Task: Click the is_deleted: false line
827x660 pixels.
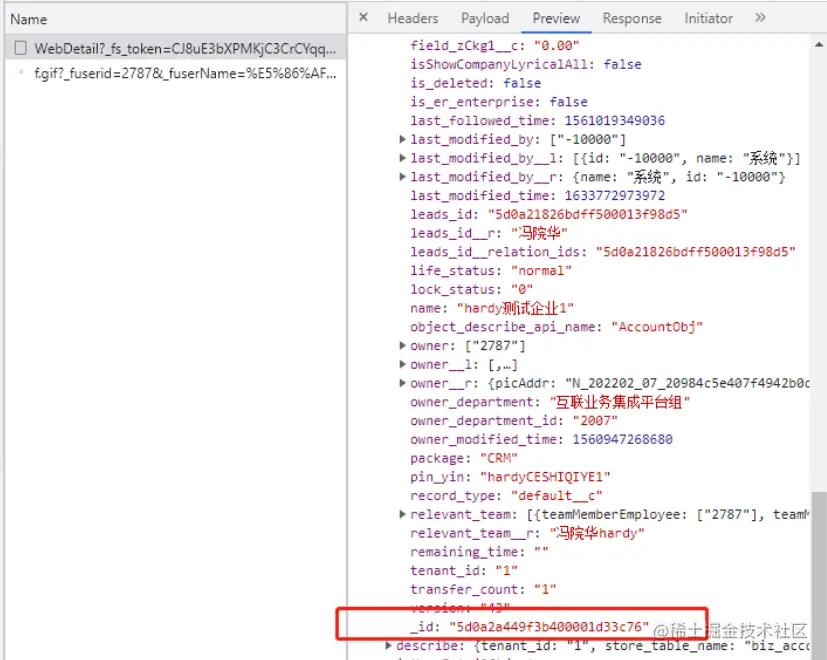Action: (x=476, y=83)
